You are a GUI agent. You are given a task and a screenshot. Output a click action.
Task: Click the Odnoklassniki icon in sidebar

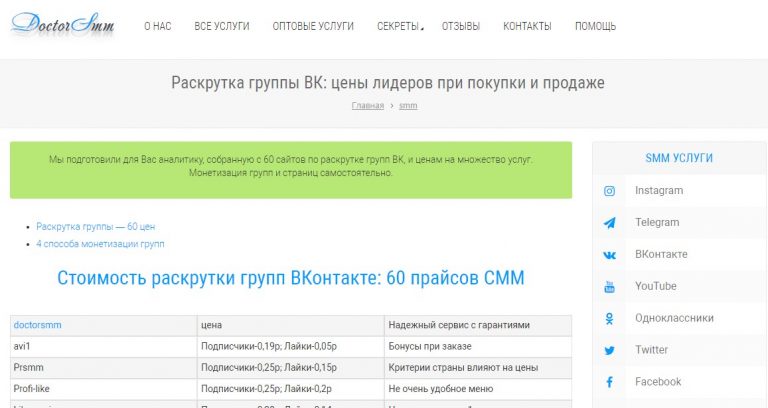tap(609, 319)
